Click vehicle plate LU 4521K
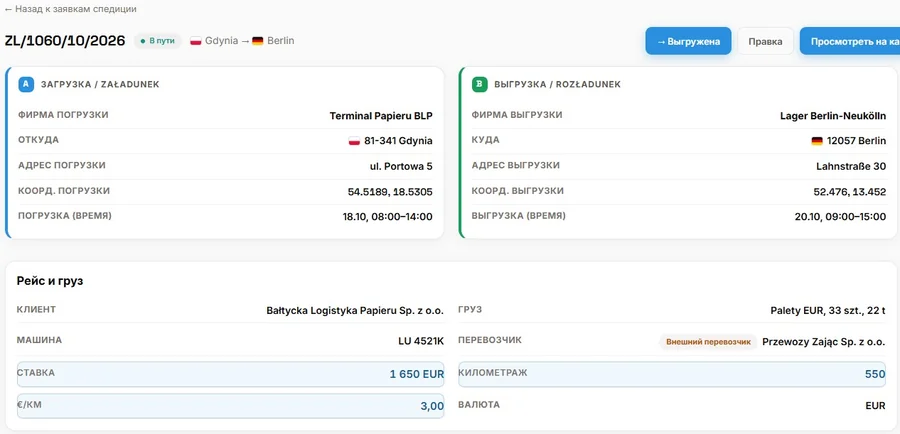Screen dimensions: 900x434 (x=421, y=341)
